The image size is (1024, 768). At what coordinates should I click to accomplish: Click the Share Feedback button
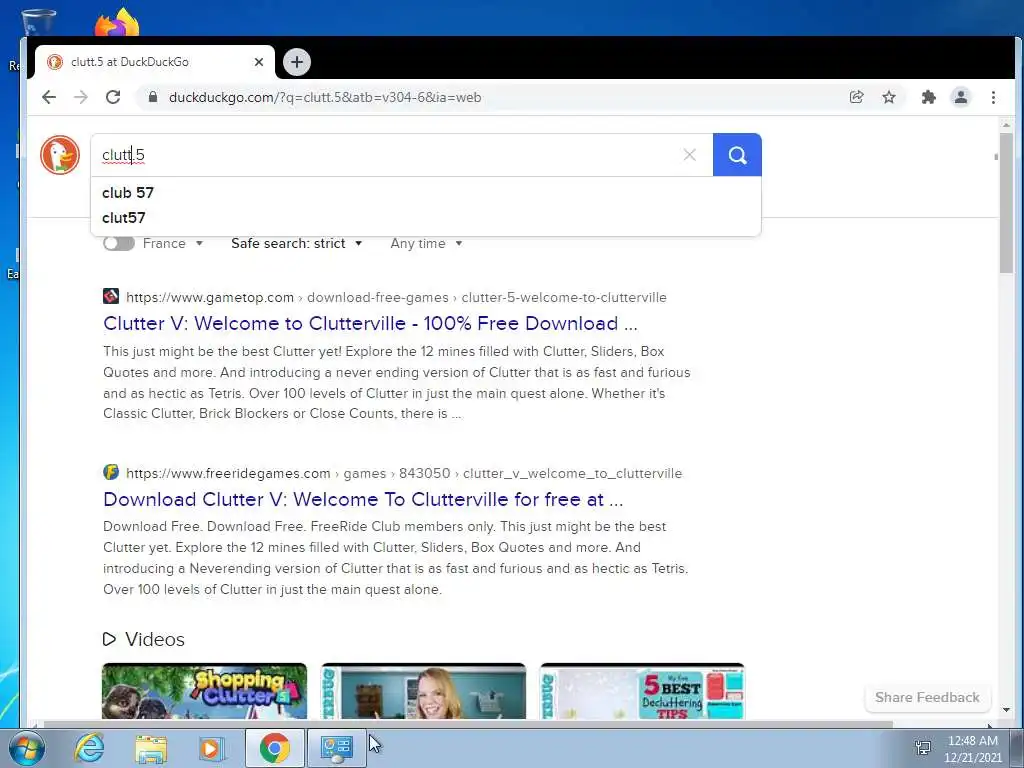tap(927, 697)
